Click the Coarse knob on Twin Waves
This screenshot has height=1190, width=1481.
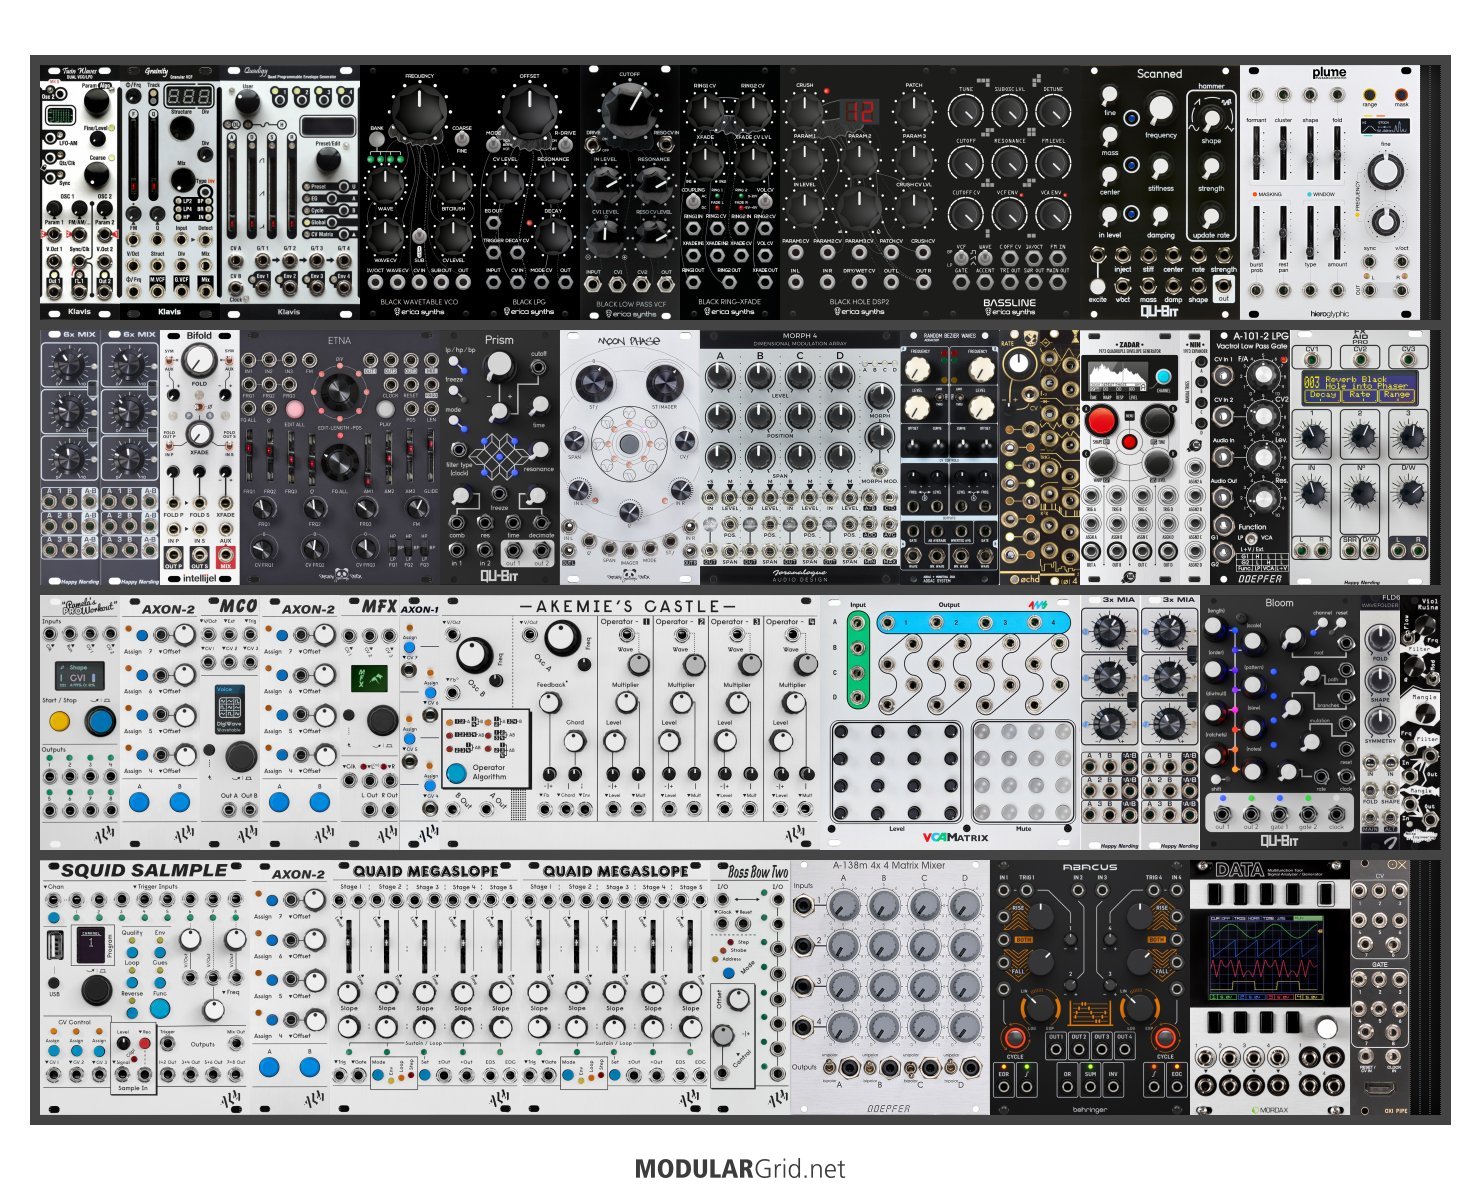96,175
